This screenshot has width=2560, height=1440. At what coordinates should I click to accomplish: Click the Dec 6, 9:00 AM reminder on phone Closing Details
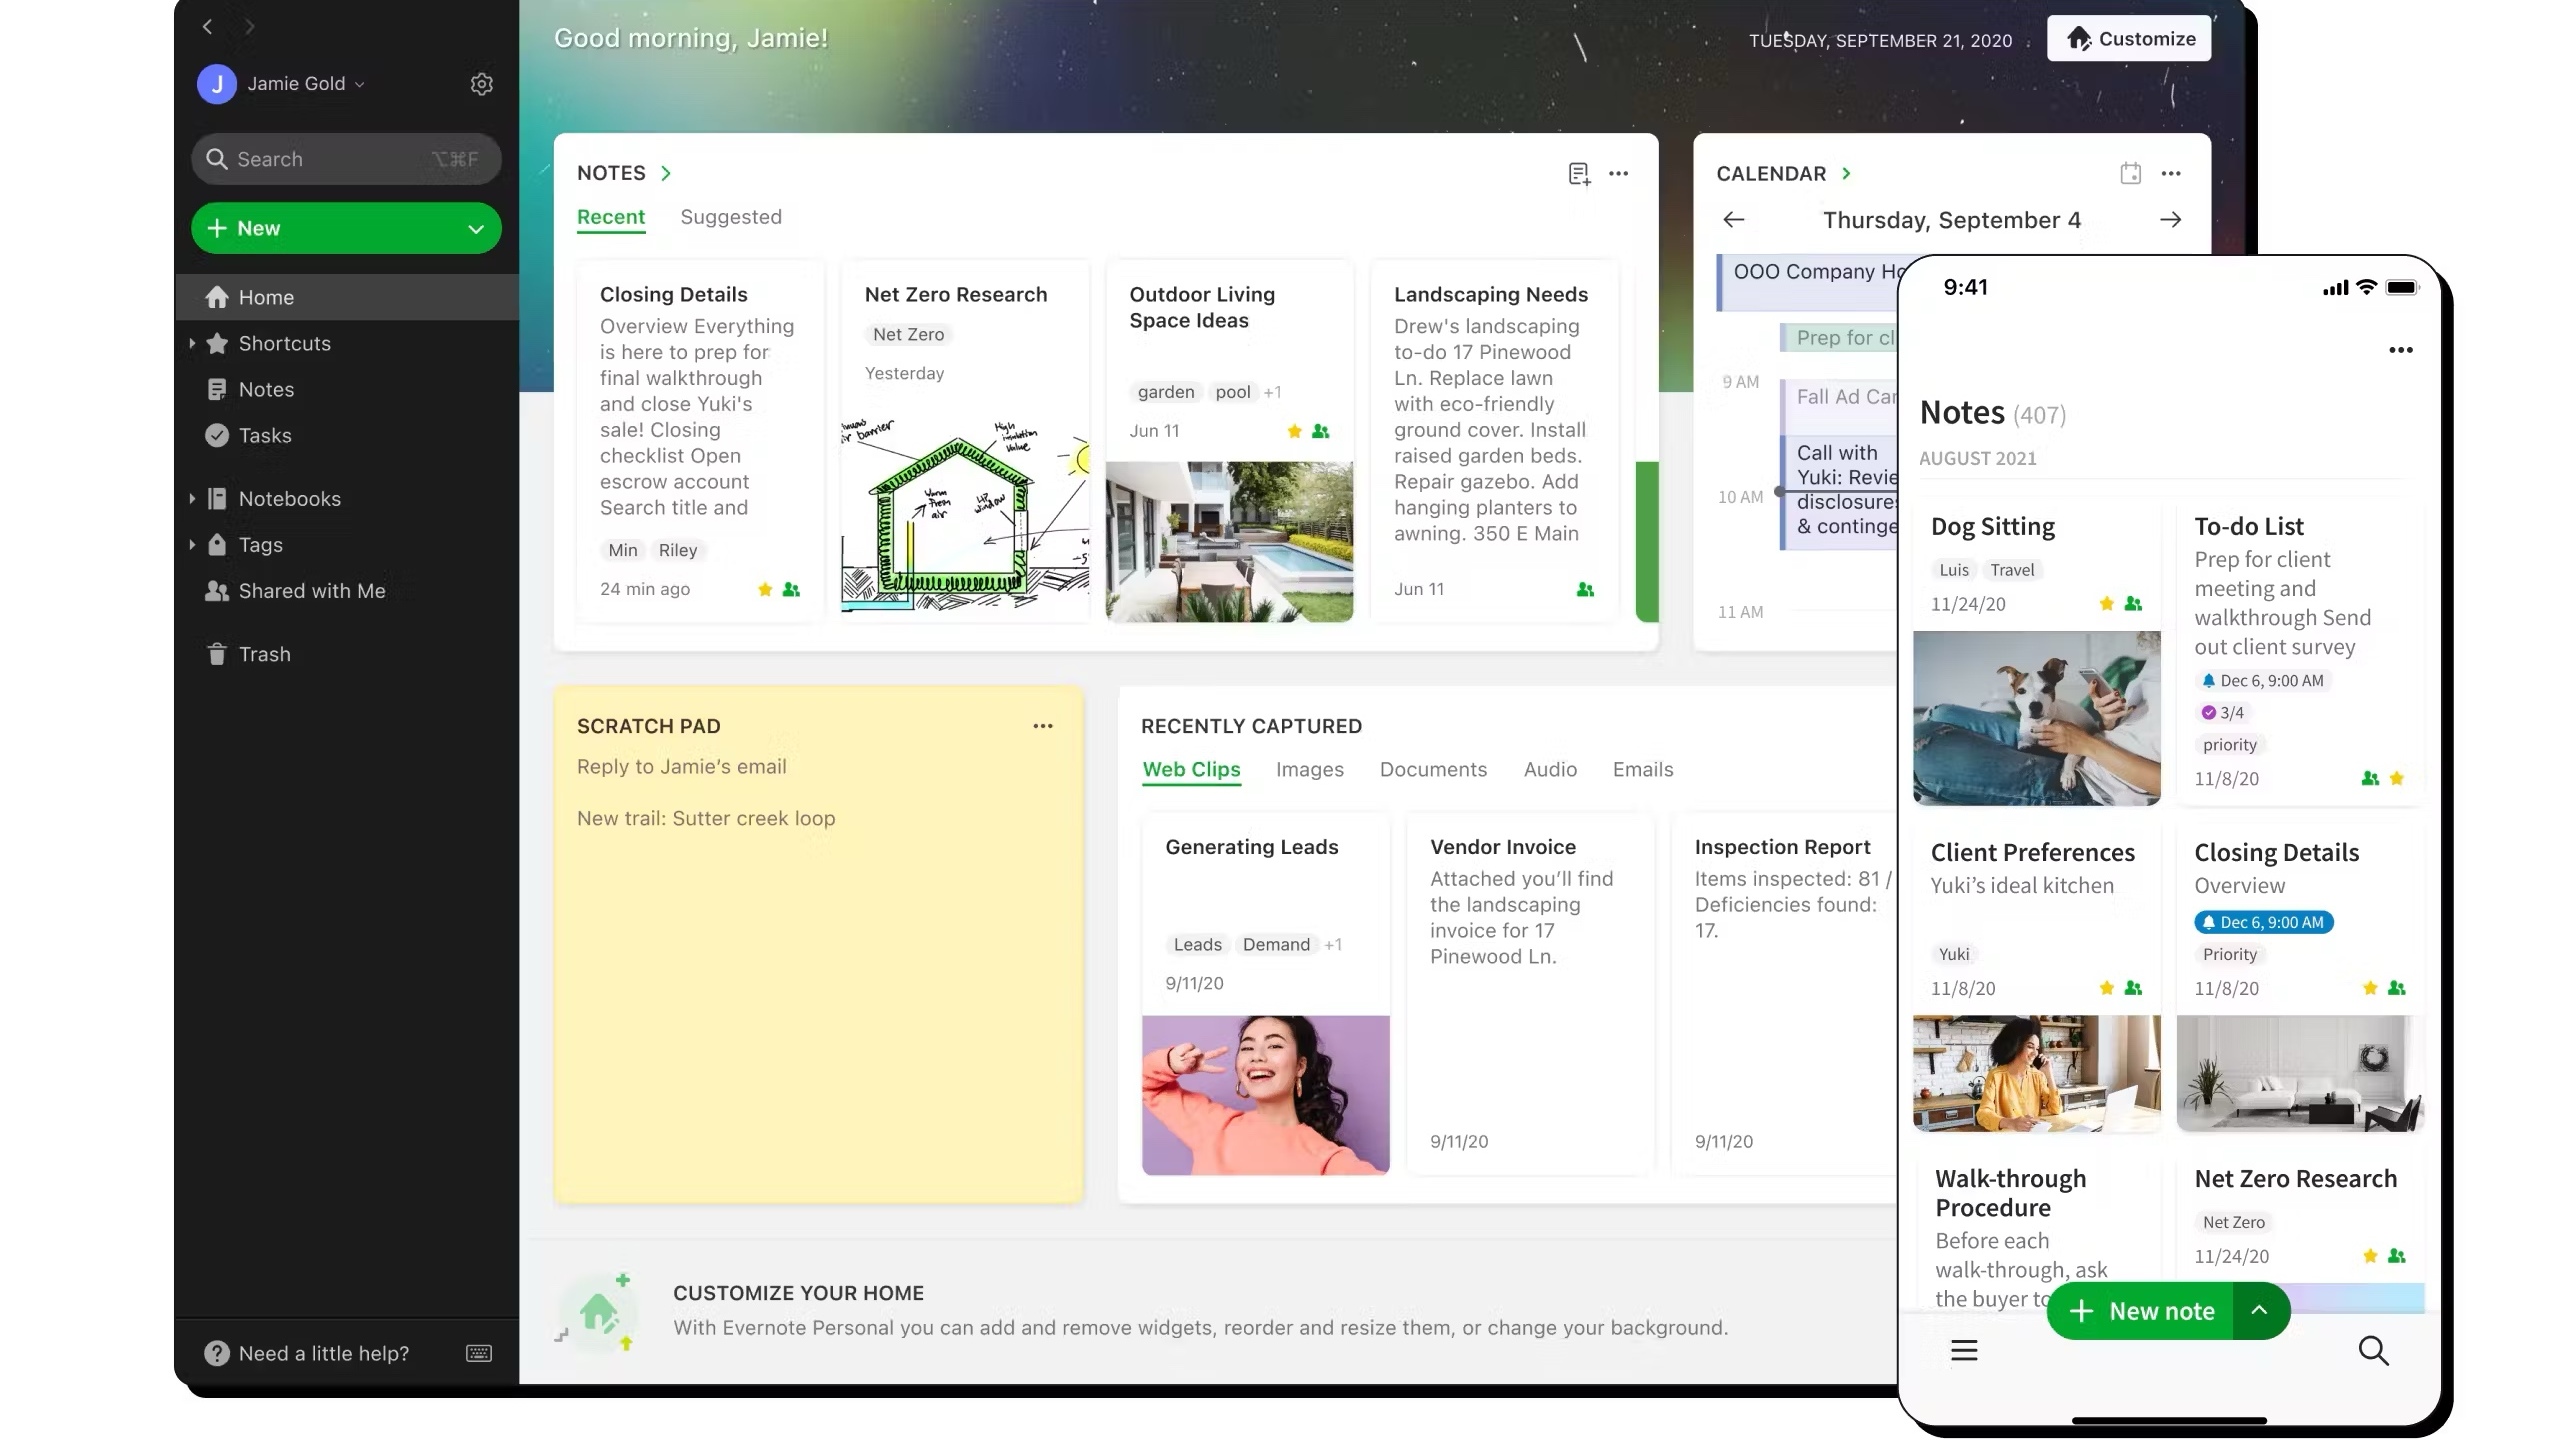(2263, 922)
